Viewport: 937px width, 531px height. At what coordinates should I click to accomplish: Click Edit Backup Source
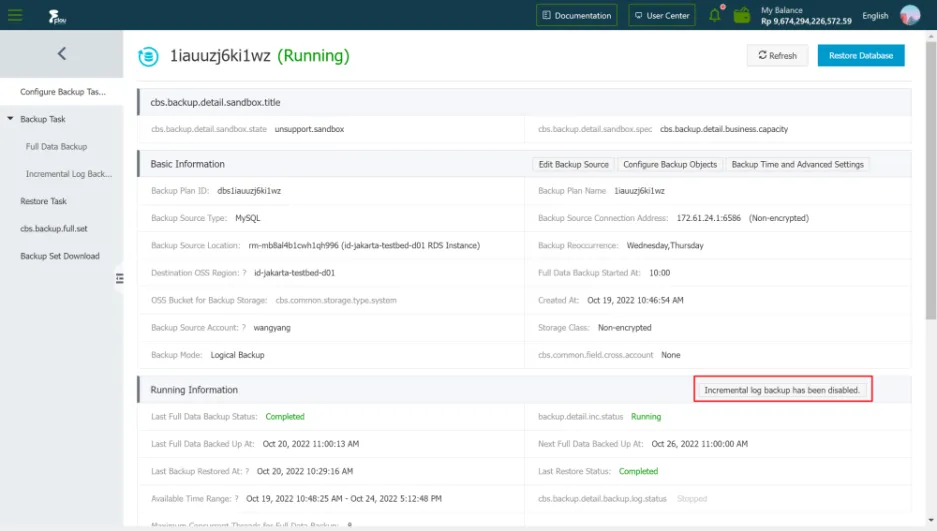[x=573, y=164]
